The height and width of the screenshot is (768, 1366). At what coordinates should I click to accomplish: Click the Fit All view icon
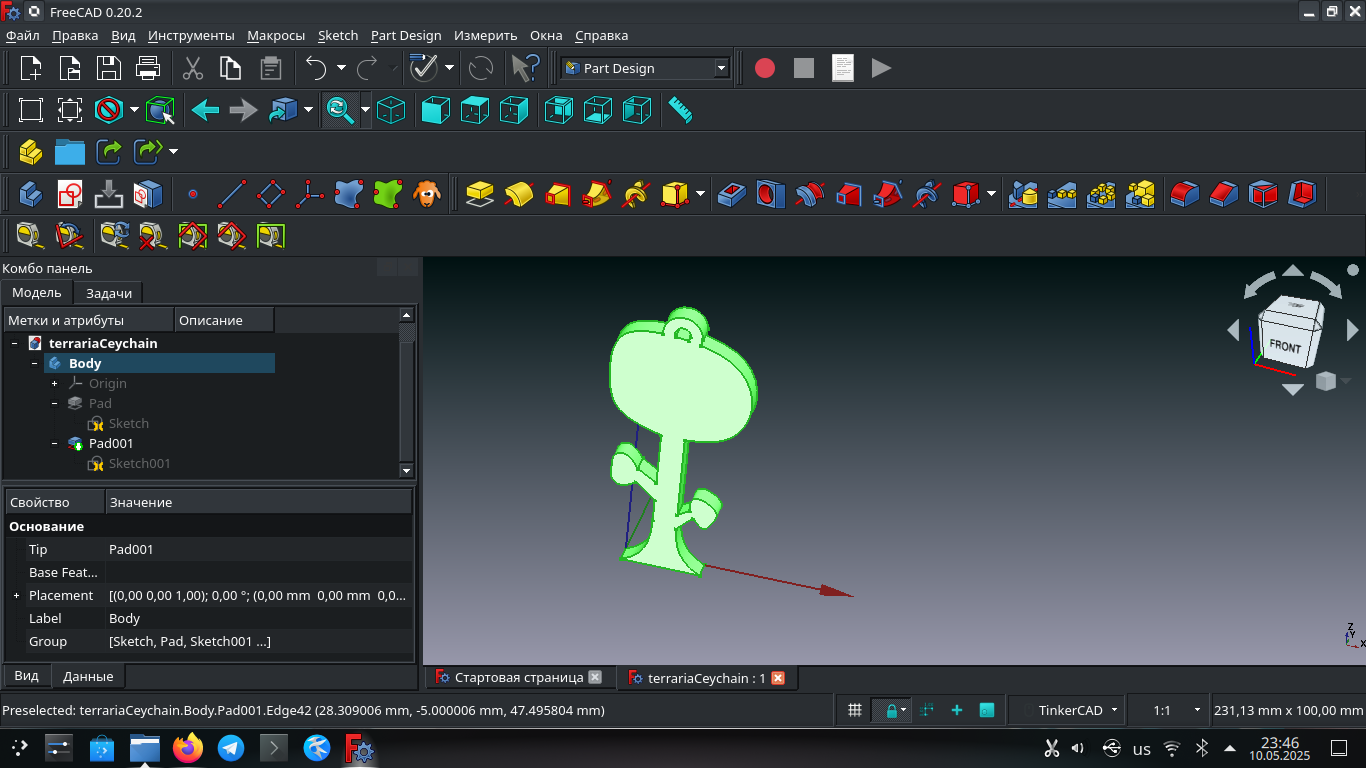(x=31, y=110)
